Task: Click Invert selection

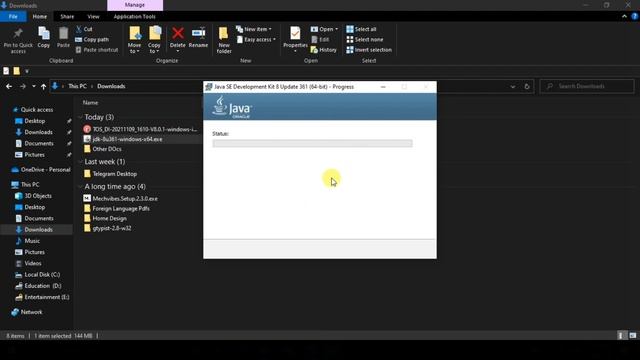Action: (x=369, y=50)
